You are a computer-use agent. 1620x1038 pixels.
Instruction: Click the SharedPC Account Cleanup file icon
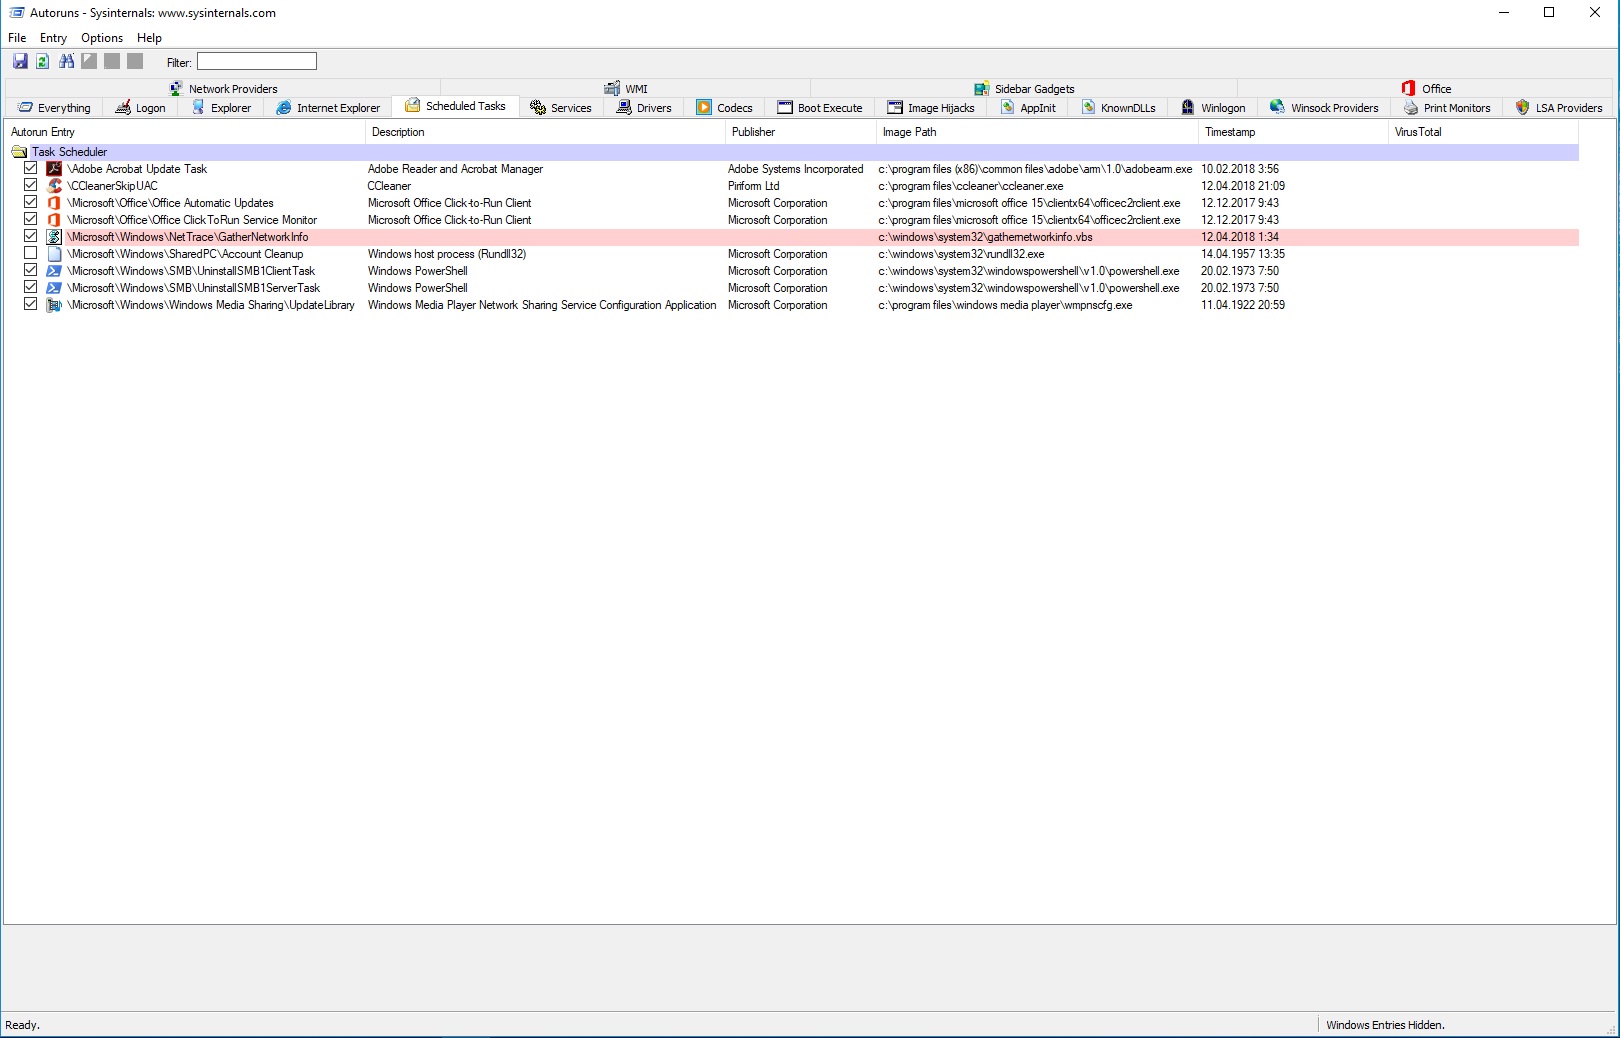click(x=54, y=254)
